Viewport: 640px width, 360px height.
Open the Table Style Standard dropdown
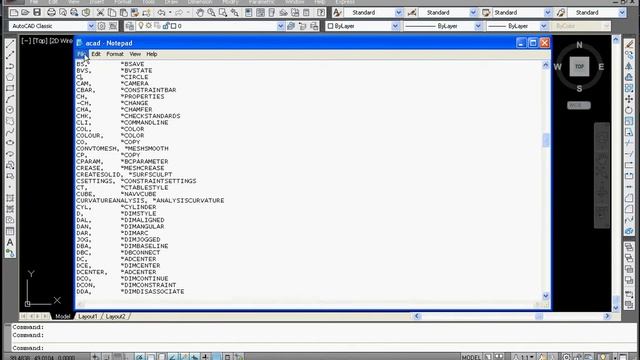(x=547, y=13)
